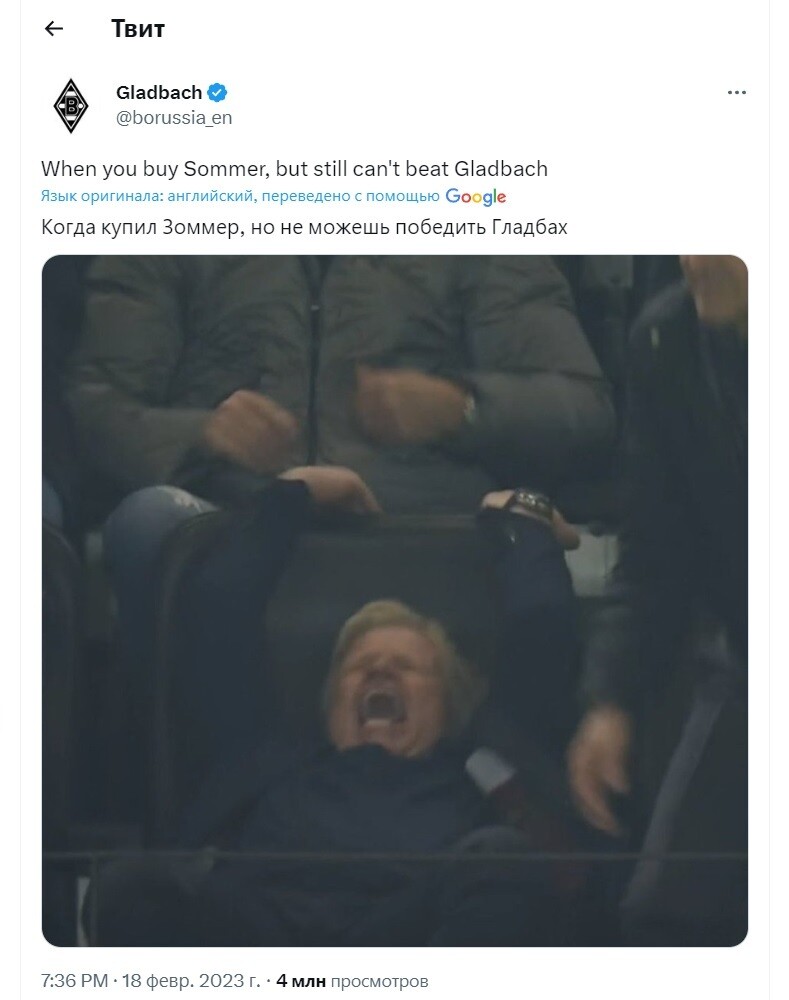The image size is (789, 1000).
Task: Click the translated Russian tweet text
Action: coord(304,227)
